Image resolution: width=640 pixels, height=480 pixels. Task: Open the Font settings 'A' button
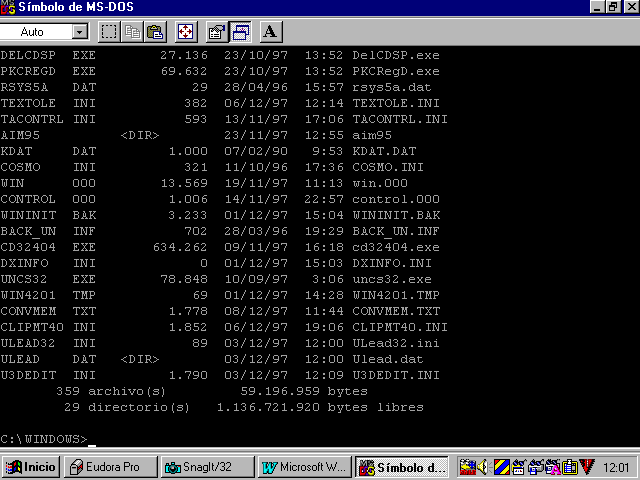click(270, 32)
